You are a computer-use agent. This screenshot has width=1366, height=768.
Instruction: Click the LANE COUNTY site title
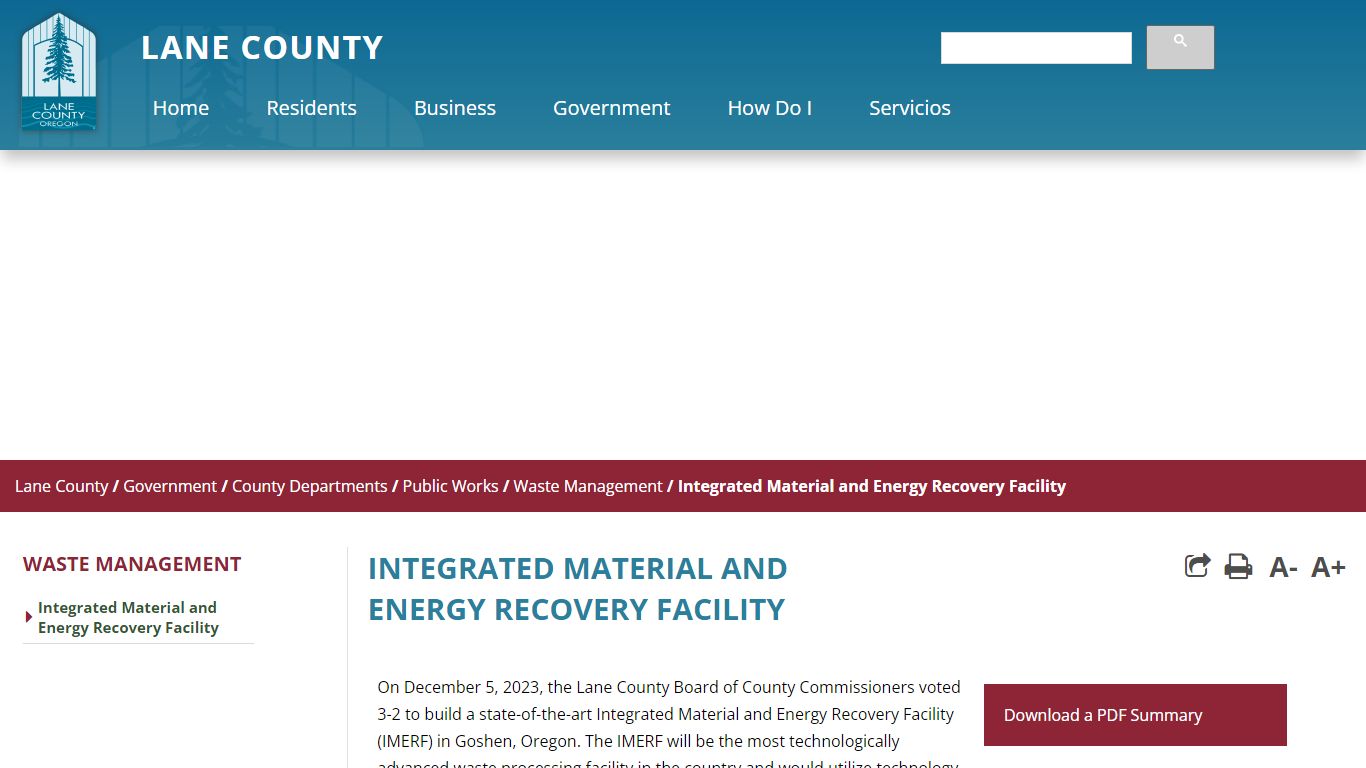pos(262,48)
